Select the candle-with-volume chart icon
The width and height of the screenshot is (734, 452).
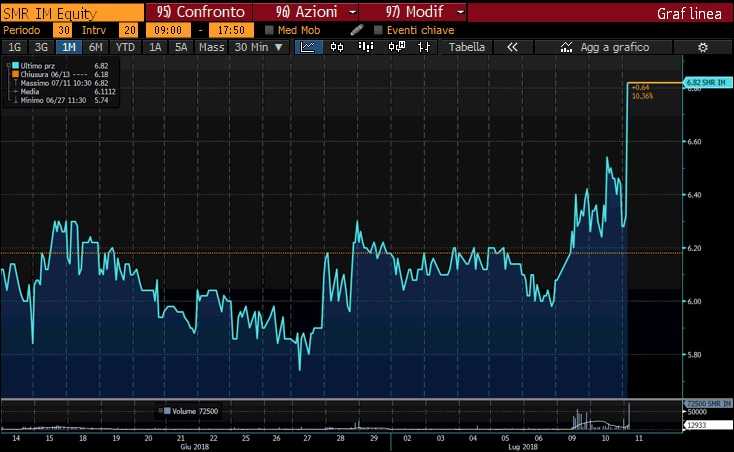[x=396, y=47]
